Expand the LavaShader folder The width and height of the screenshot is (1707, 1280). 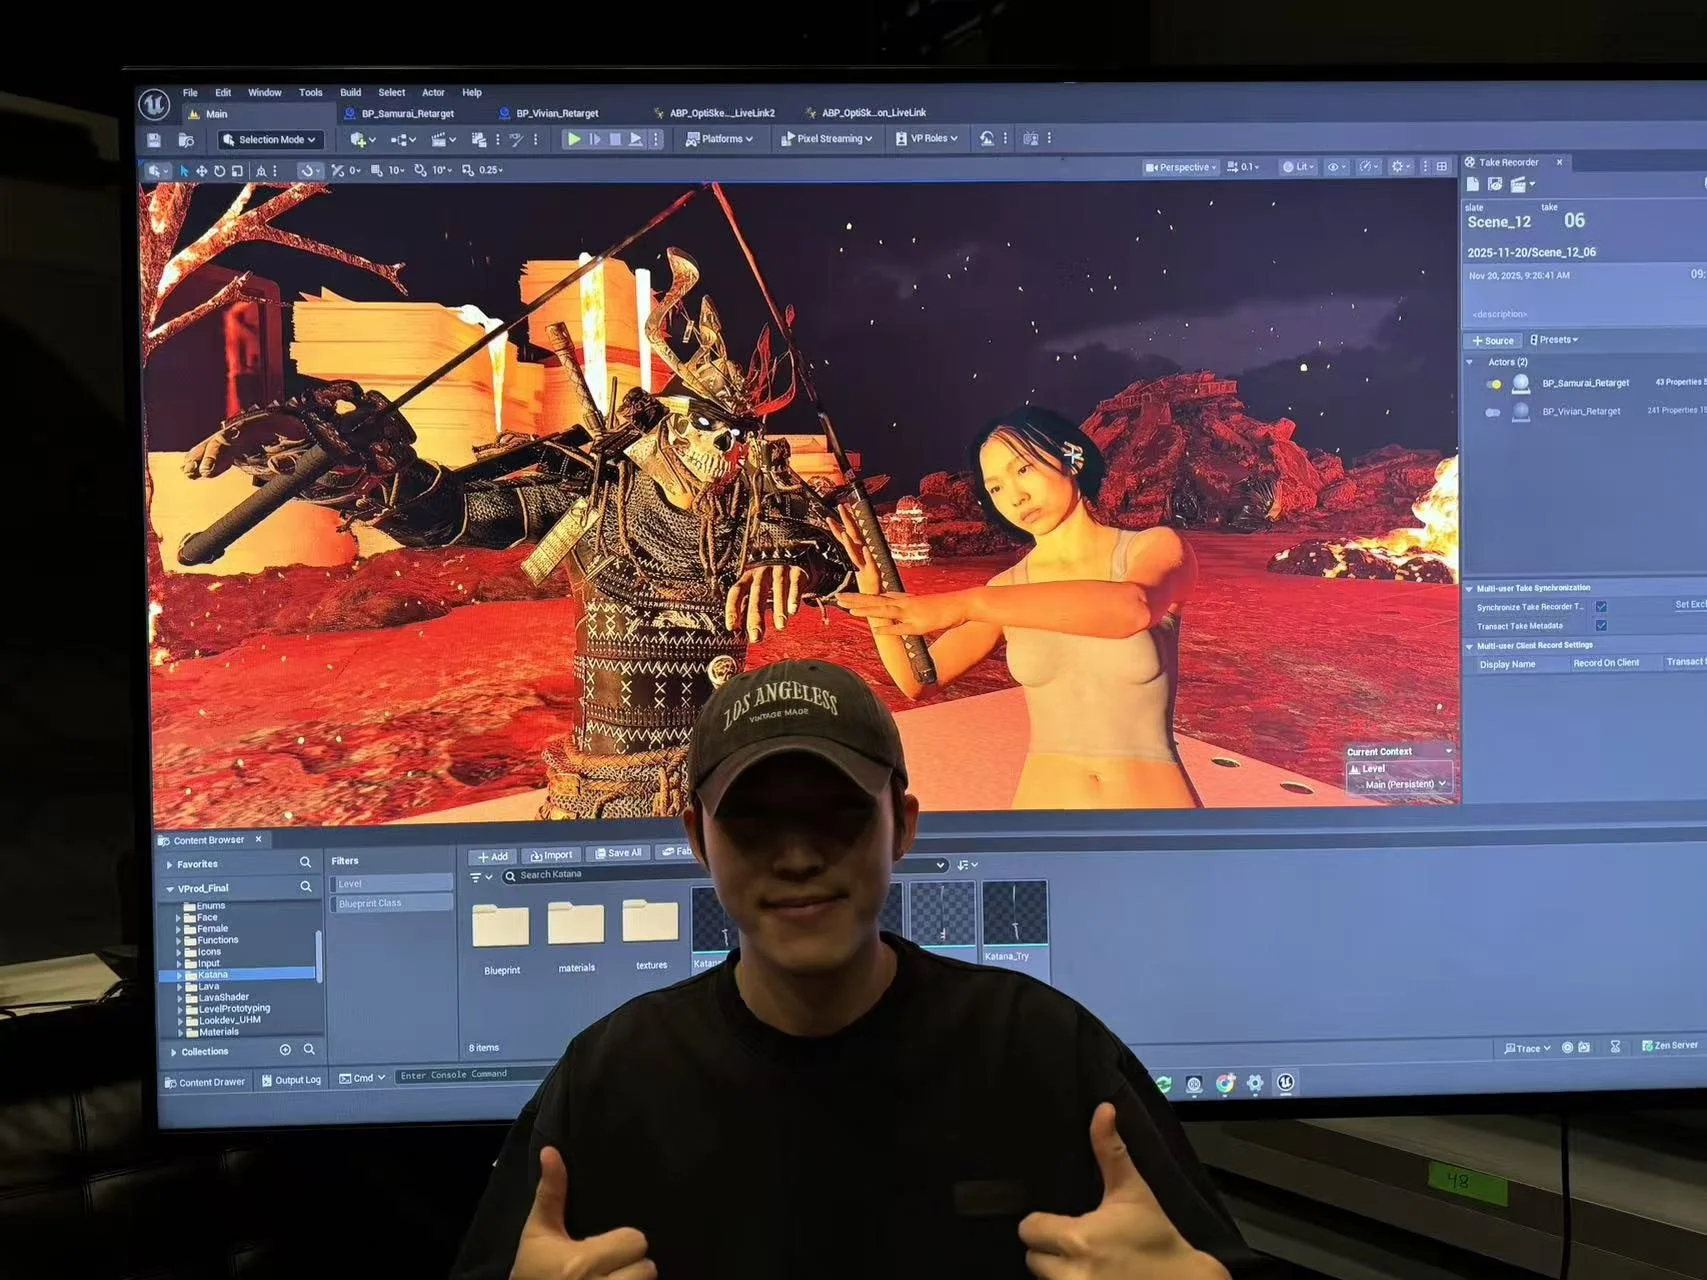coord(179,998)
